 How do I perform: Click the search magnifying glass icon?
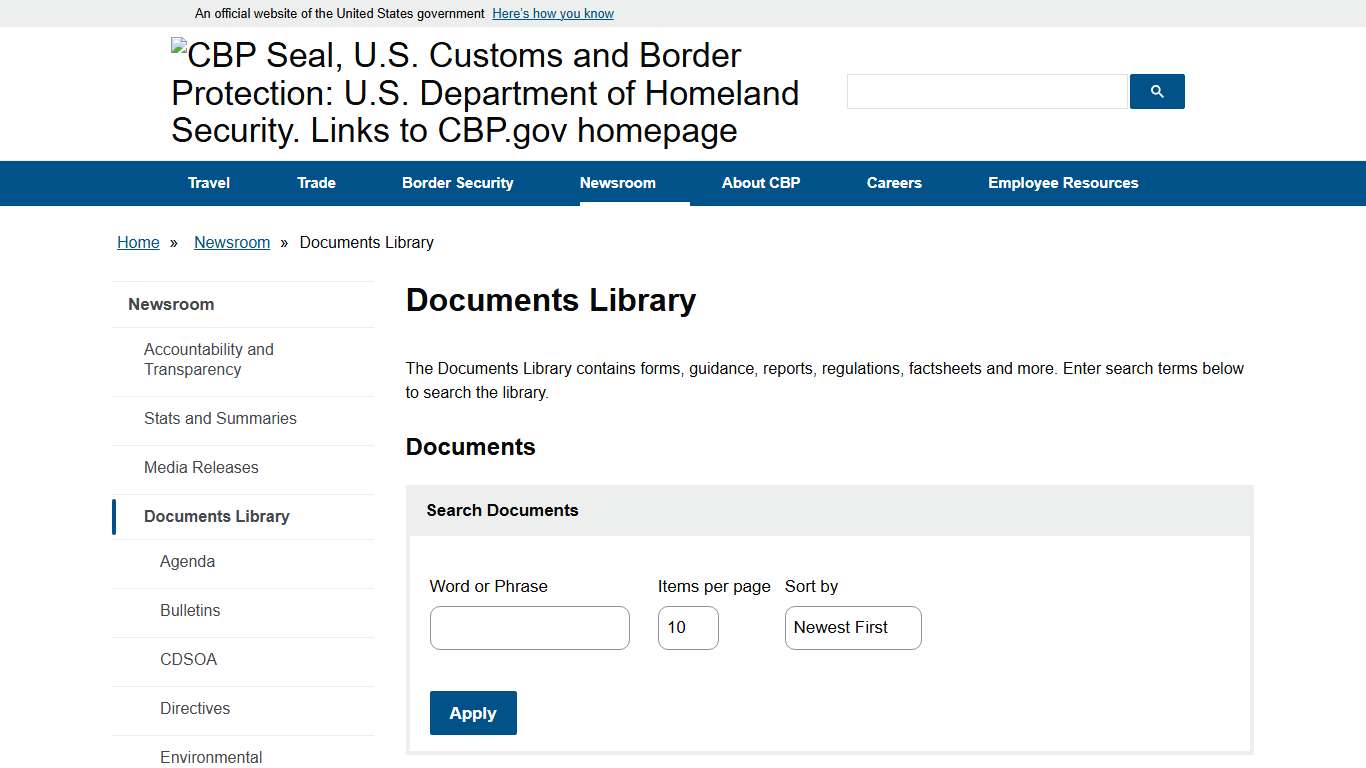1156,91
